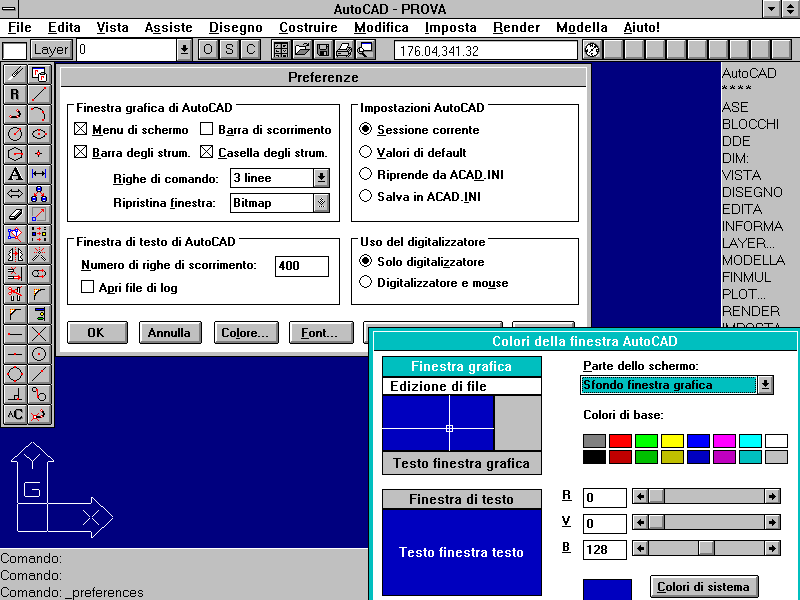800x600 pixels.
Task: Toggle Ortho mode 'O' button
Action: 208,49
